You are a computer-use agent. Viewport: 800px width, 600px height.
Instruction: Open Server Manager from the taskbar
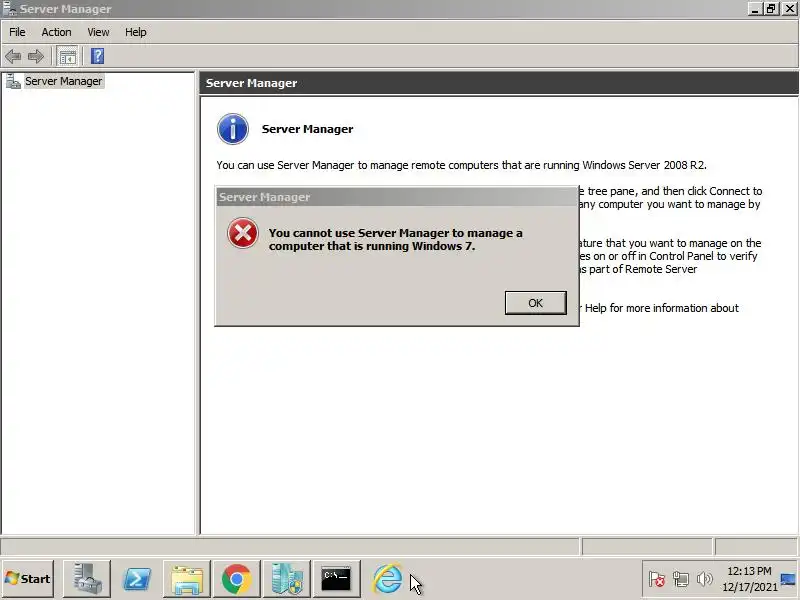click(86, 579)
